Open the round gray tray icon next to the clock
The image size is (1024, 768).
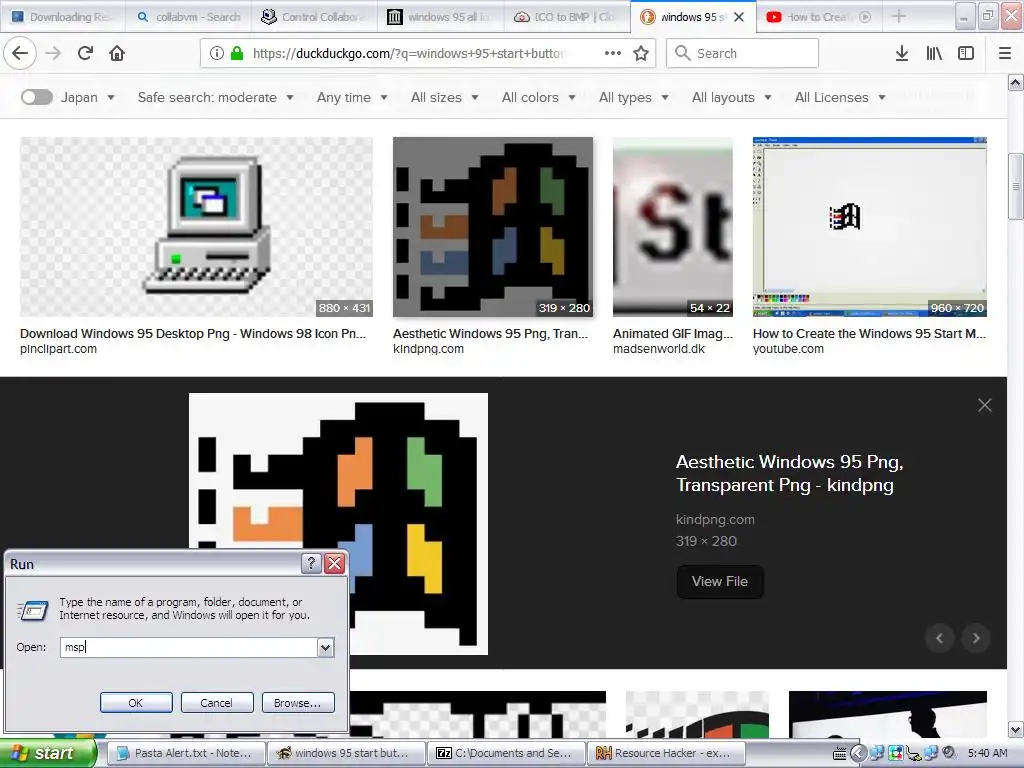pyautogui.click(x=949, y=753)
